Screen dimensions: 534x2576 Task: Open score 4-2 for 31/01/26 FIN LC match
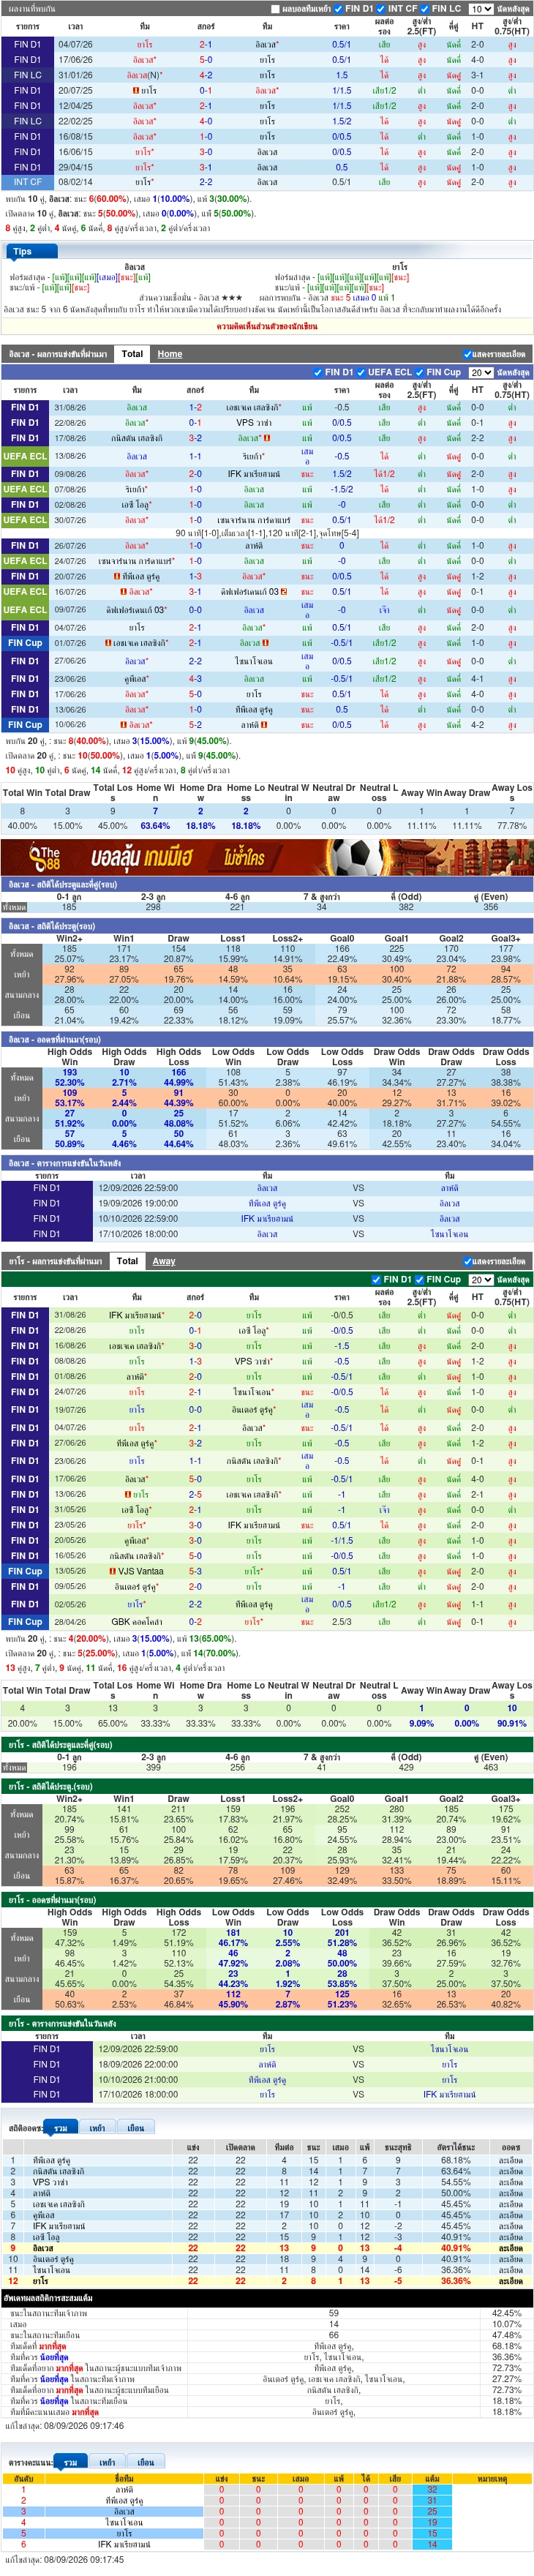[205, 75]
